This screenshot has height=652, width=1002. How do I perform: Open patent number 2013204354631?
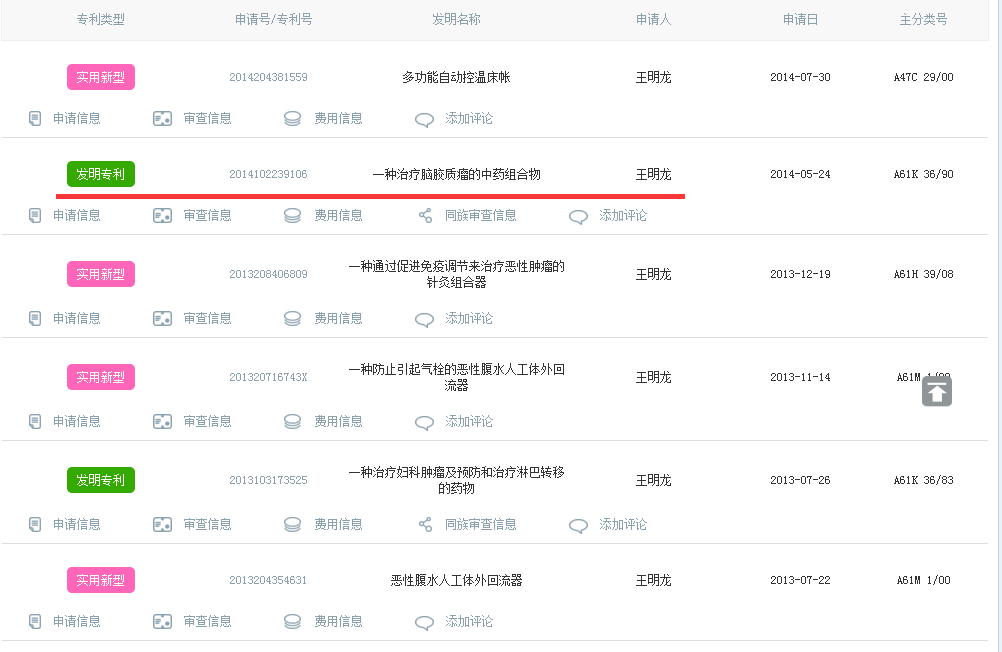(268, 581)
